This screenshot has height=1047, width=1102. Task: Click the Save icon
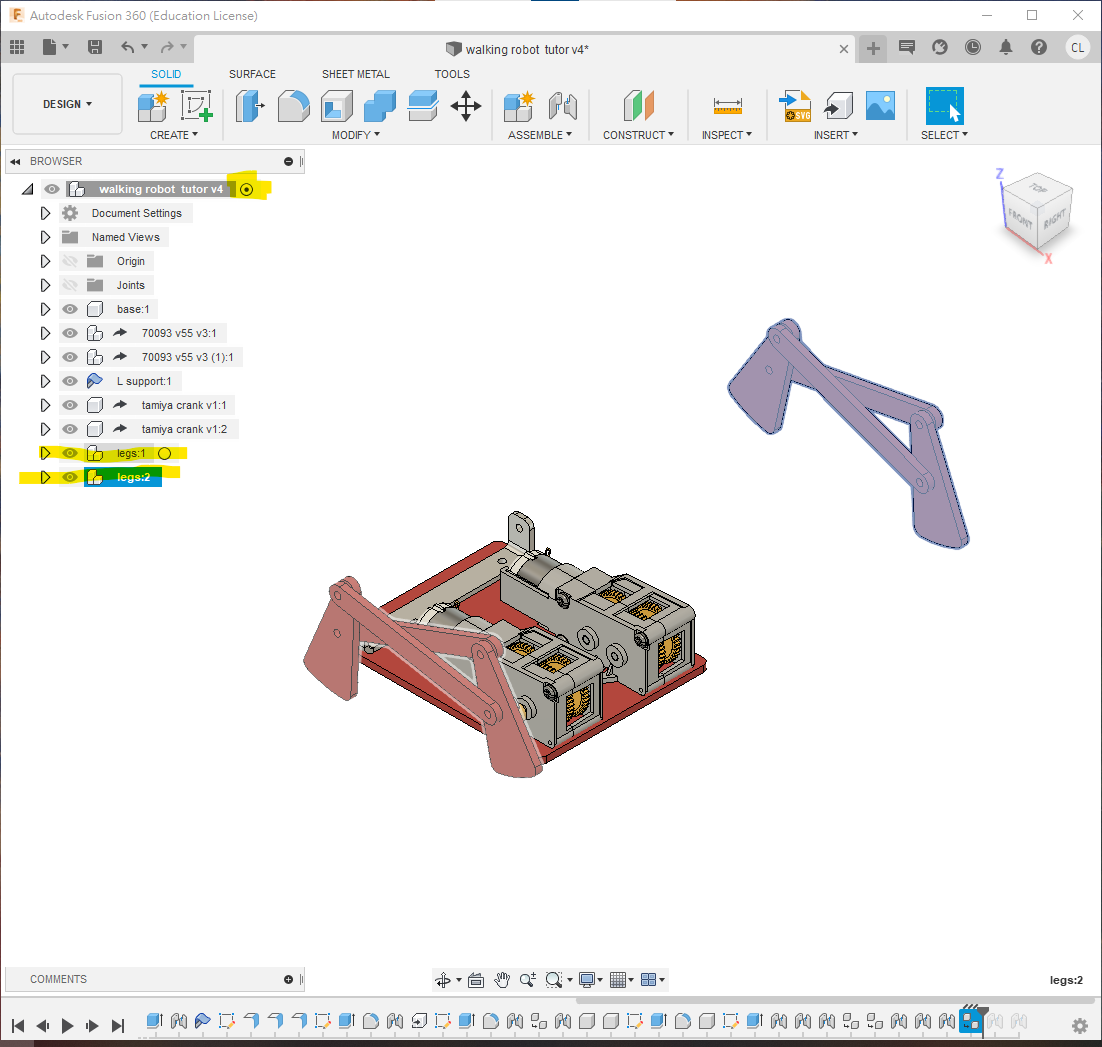click(x=95, y=47)
